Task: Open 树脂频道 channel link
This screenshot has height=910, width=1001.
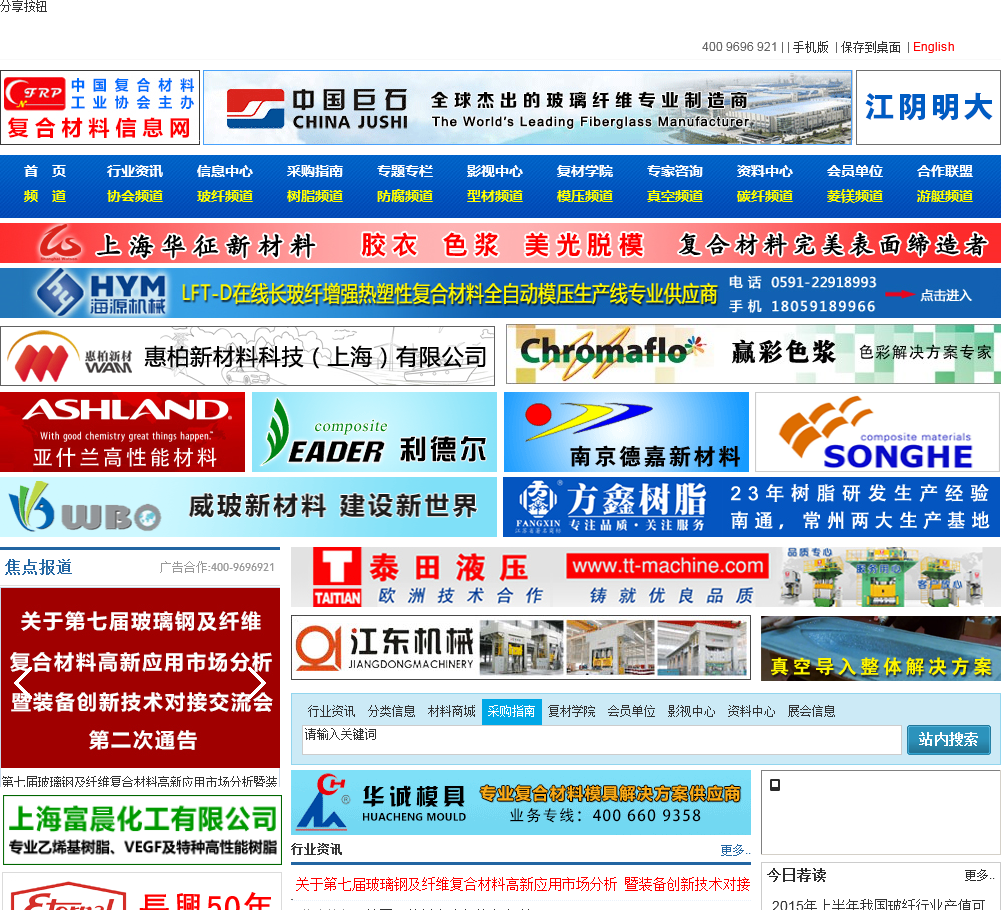Action: pyautogui.click(x=315, y=196)
